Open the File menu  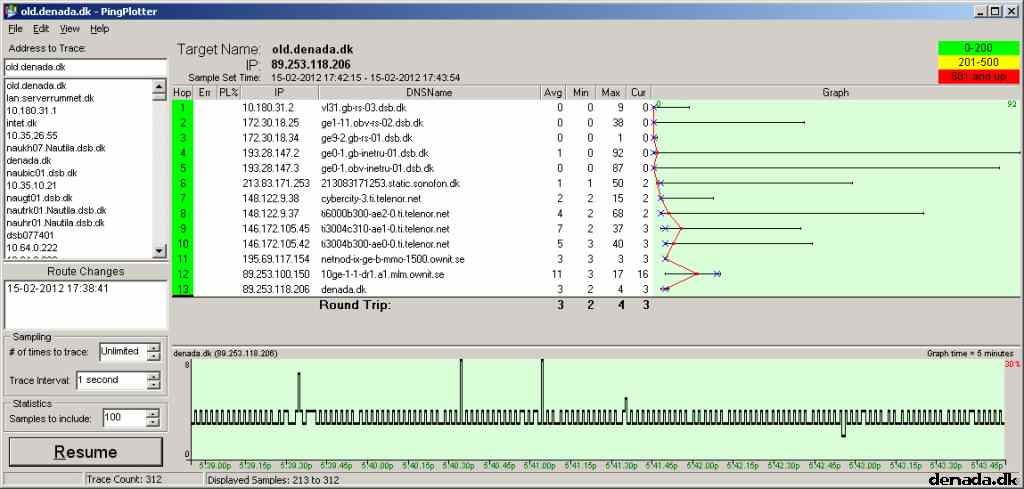point(16,29)
